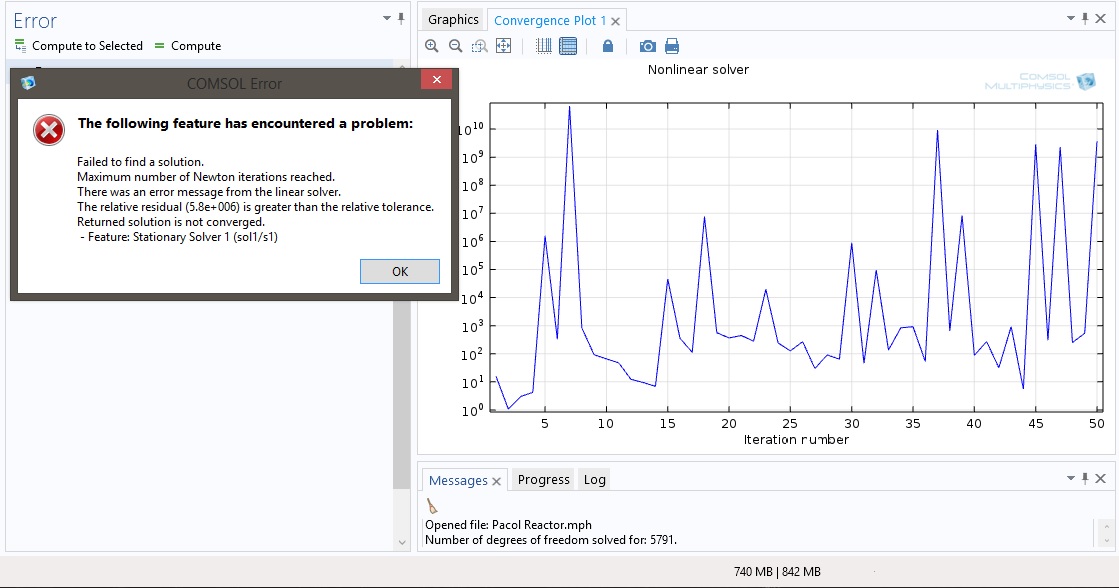The width and height of the screenshot is (1119, 588).
Task: Pin the Error settings panel
Action: pos(402,18)
